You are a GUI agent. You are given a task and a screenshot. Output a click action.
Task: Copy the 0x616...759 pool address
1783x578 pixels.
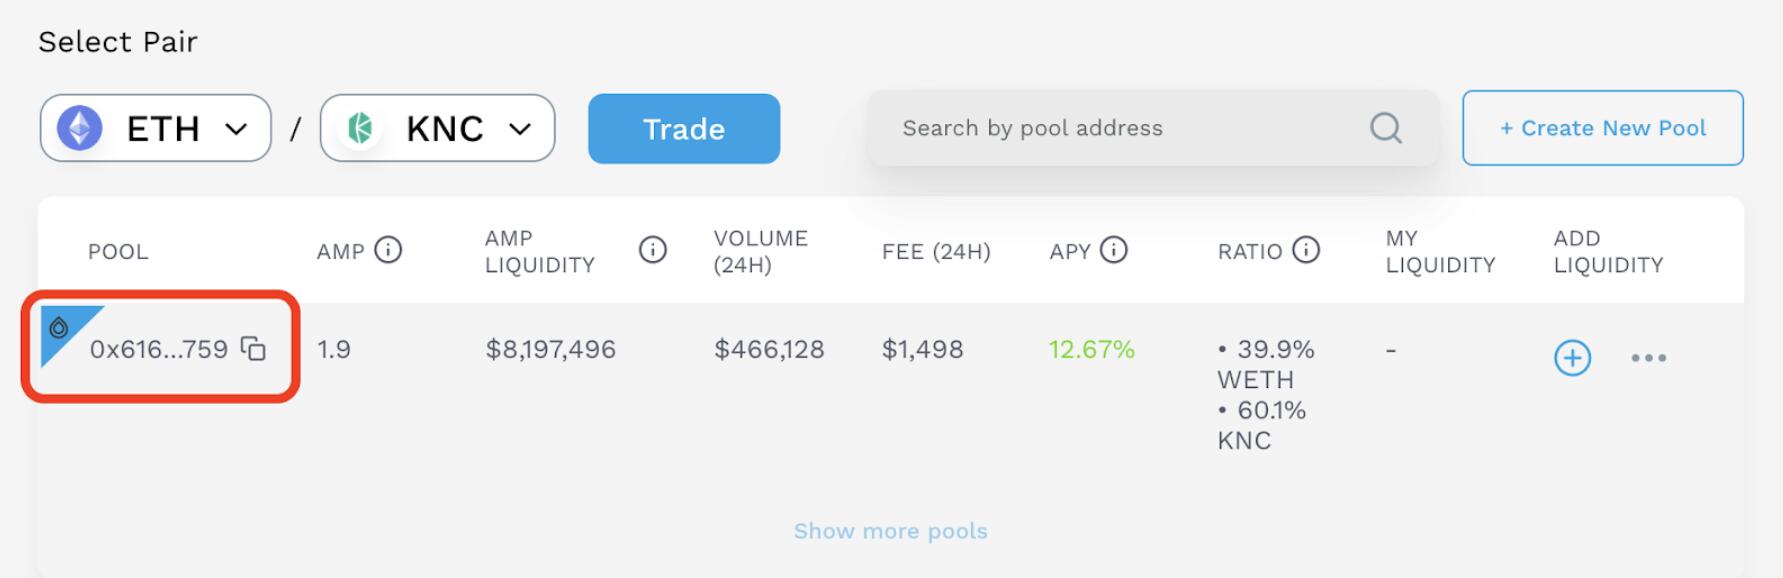(x=254, y=348)
